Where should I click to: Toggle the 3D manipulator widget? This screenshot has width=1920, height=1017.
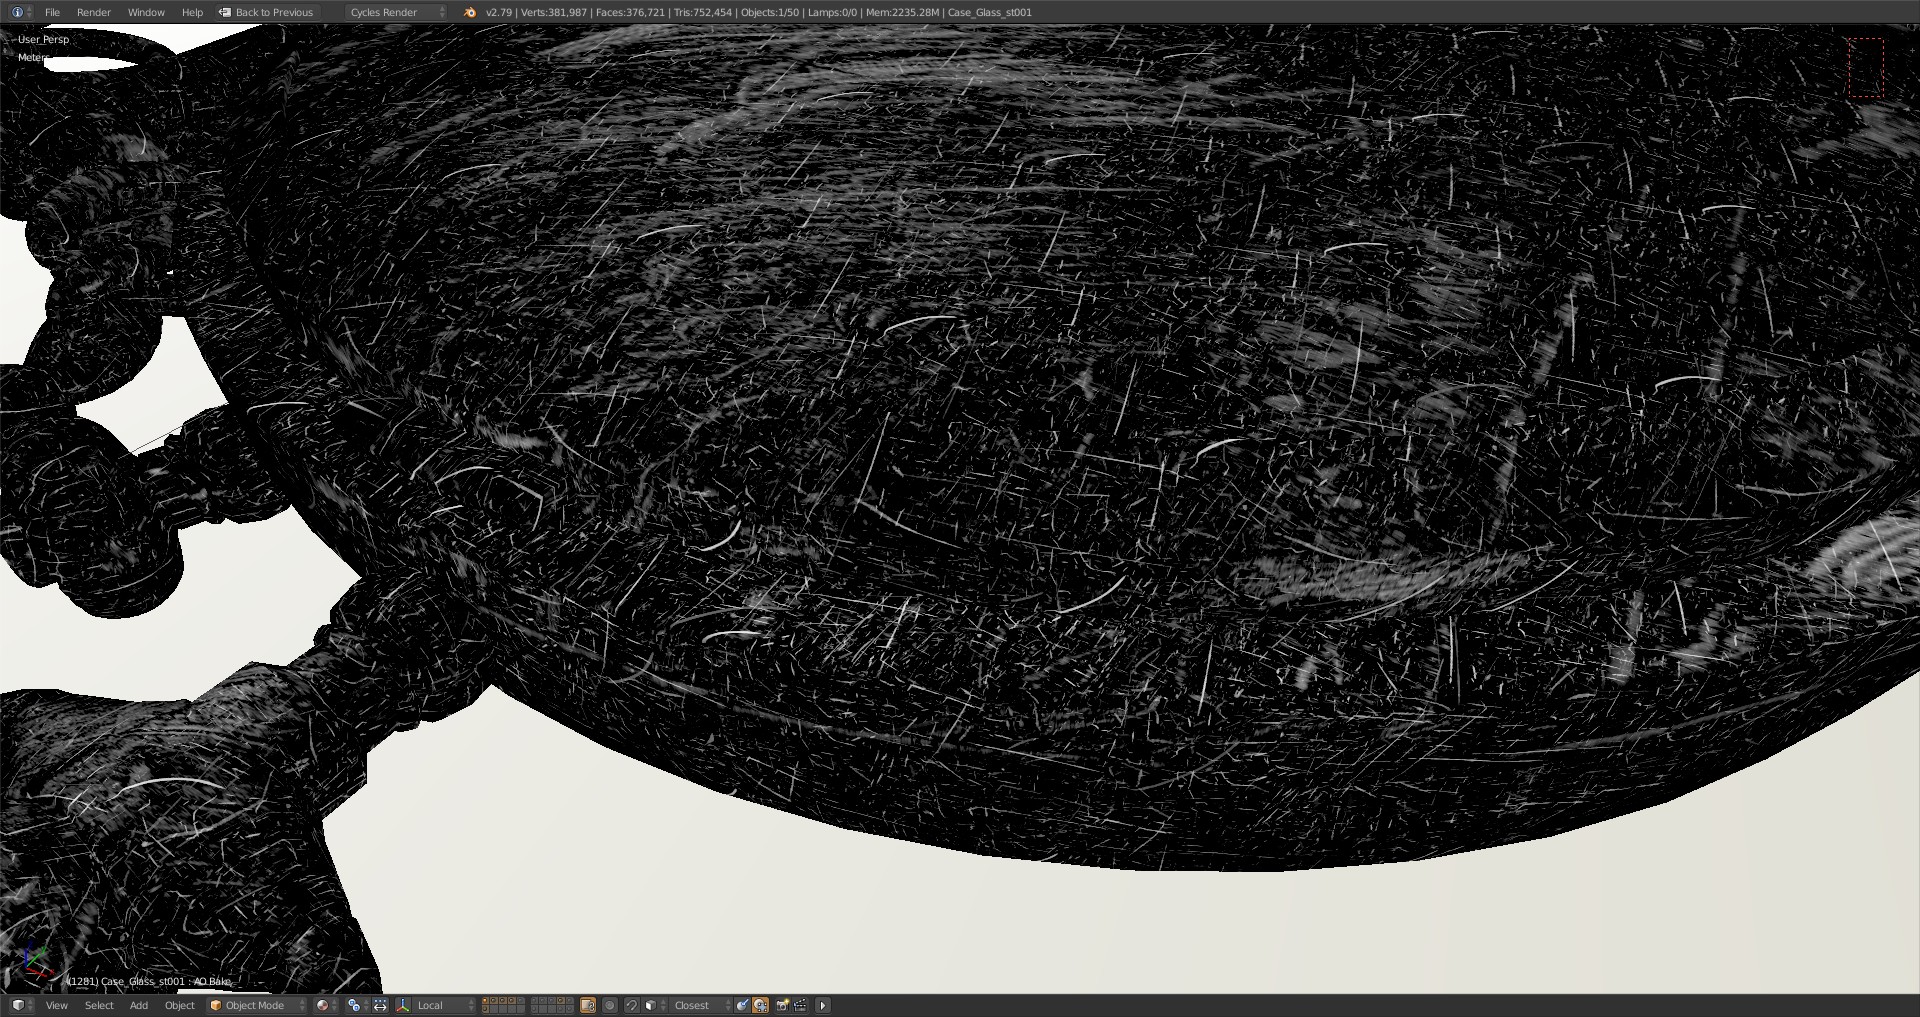(x=380, y=1005)
